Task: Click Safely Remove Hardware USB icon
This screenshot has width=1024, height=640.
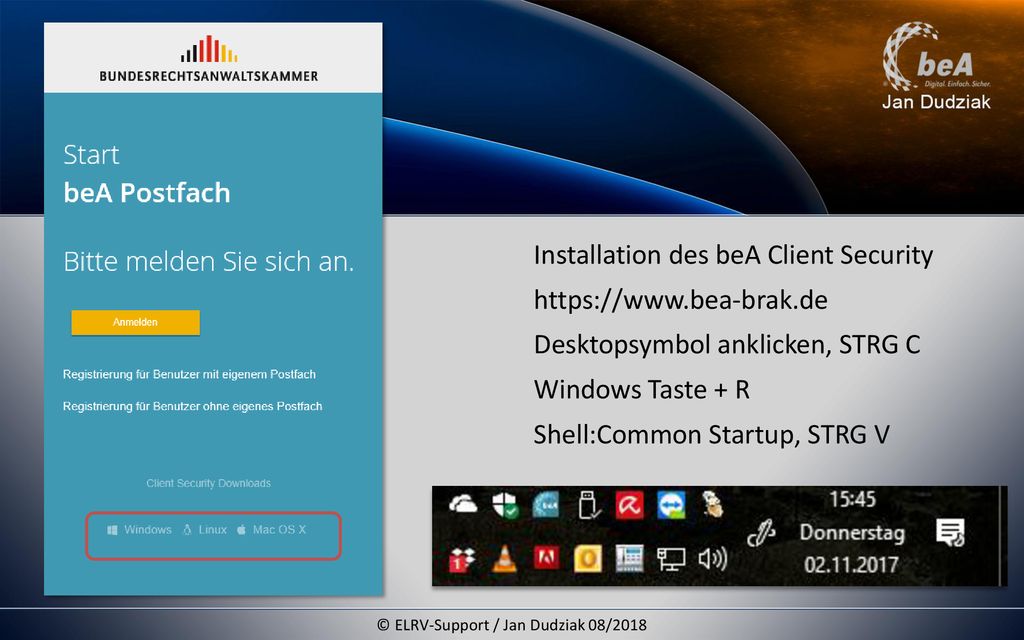Action: point(589,505)
